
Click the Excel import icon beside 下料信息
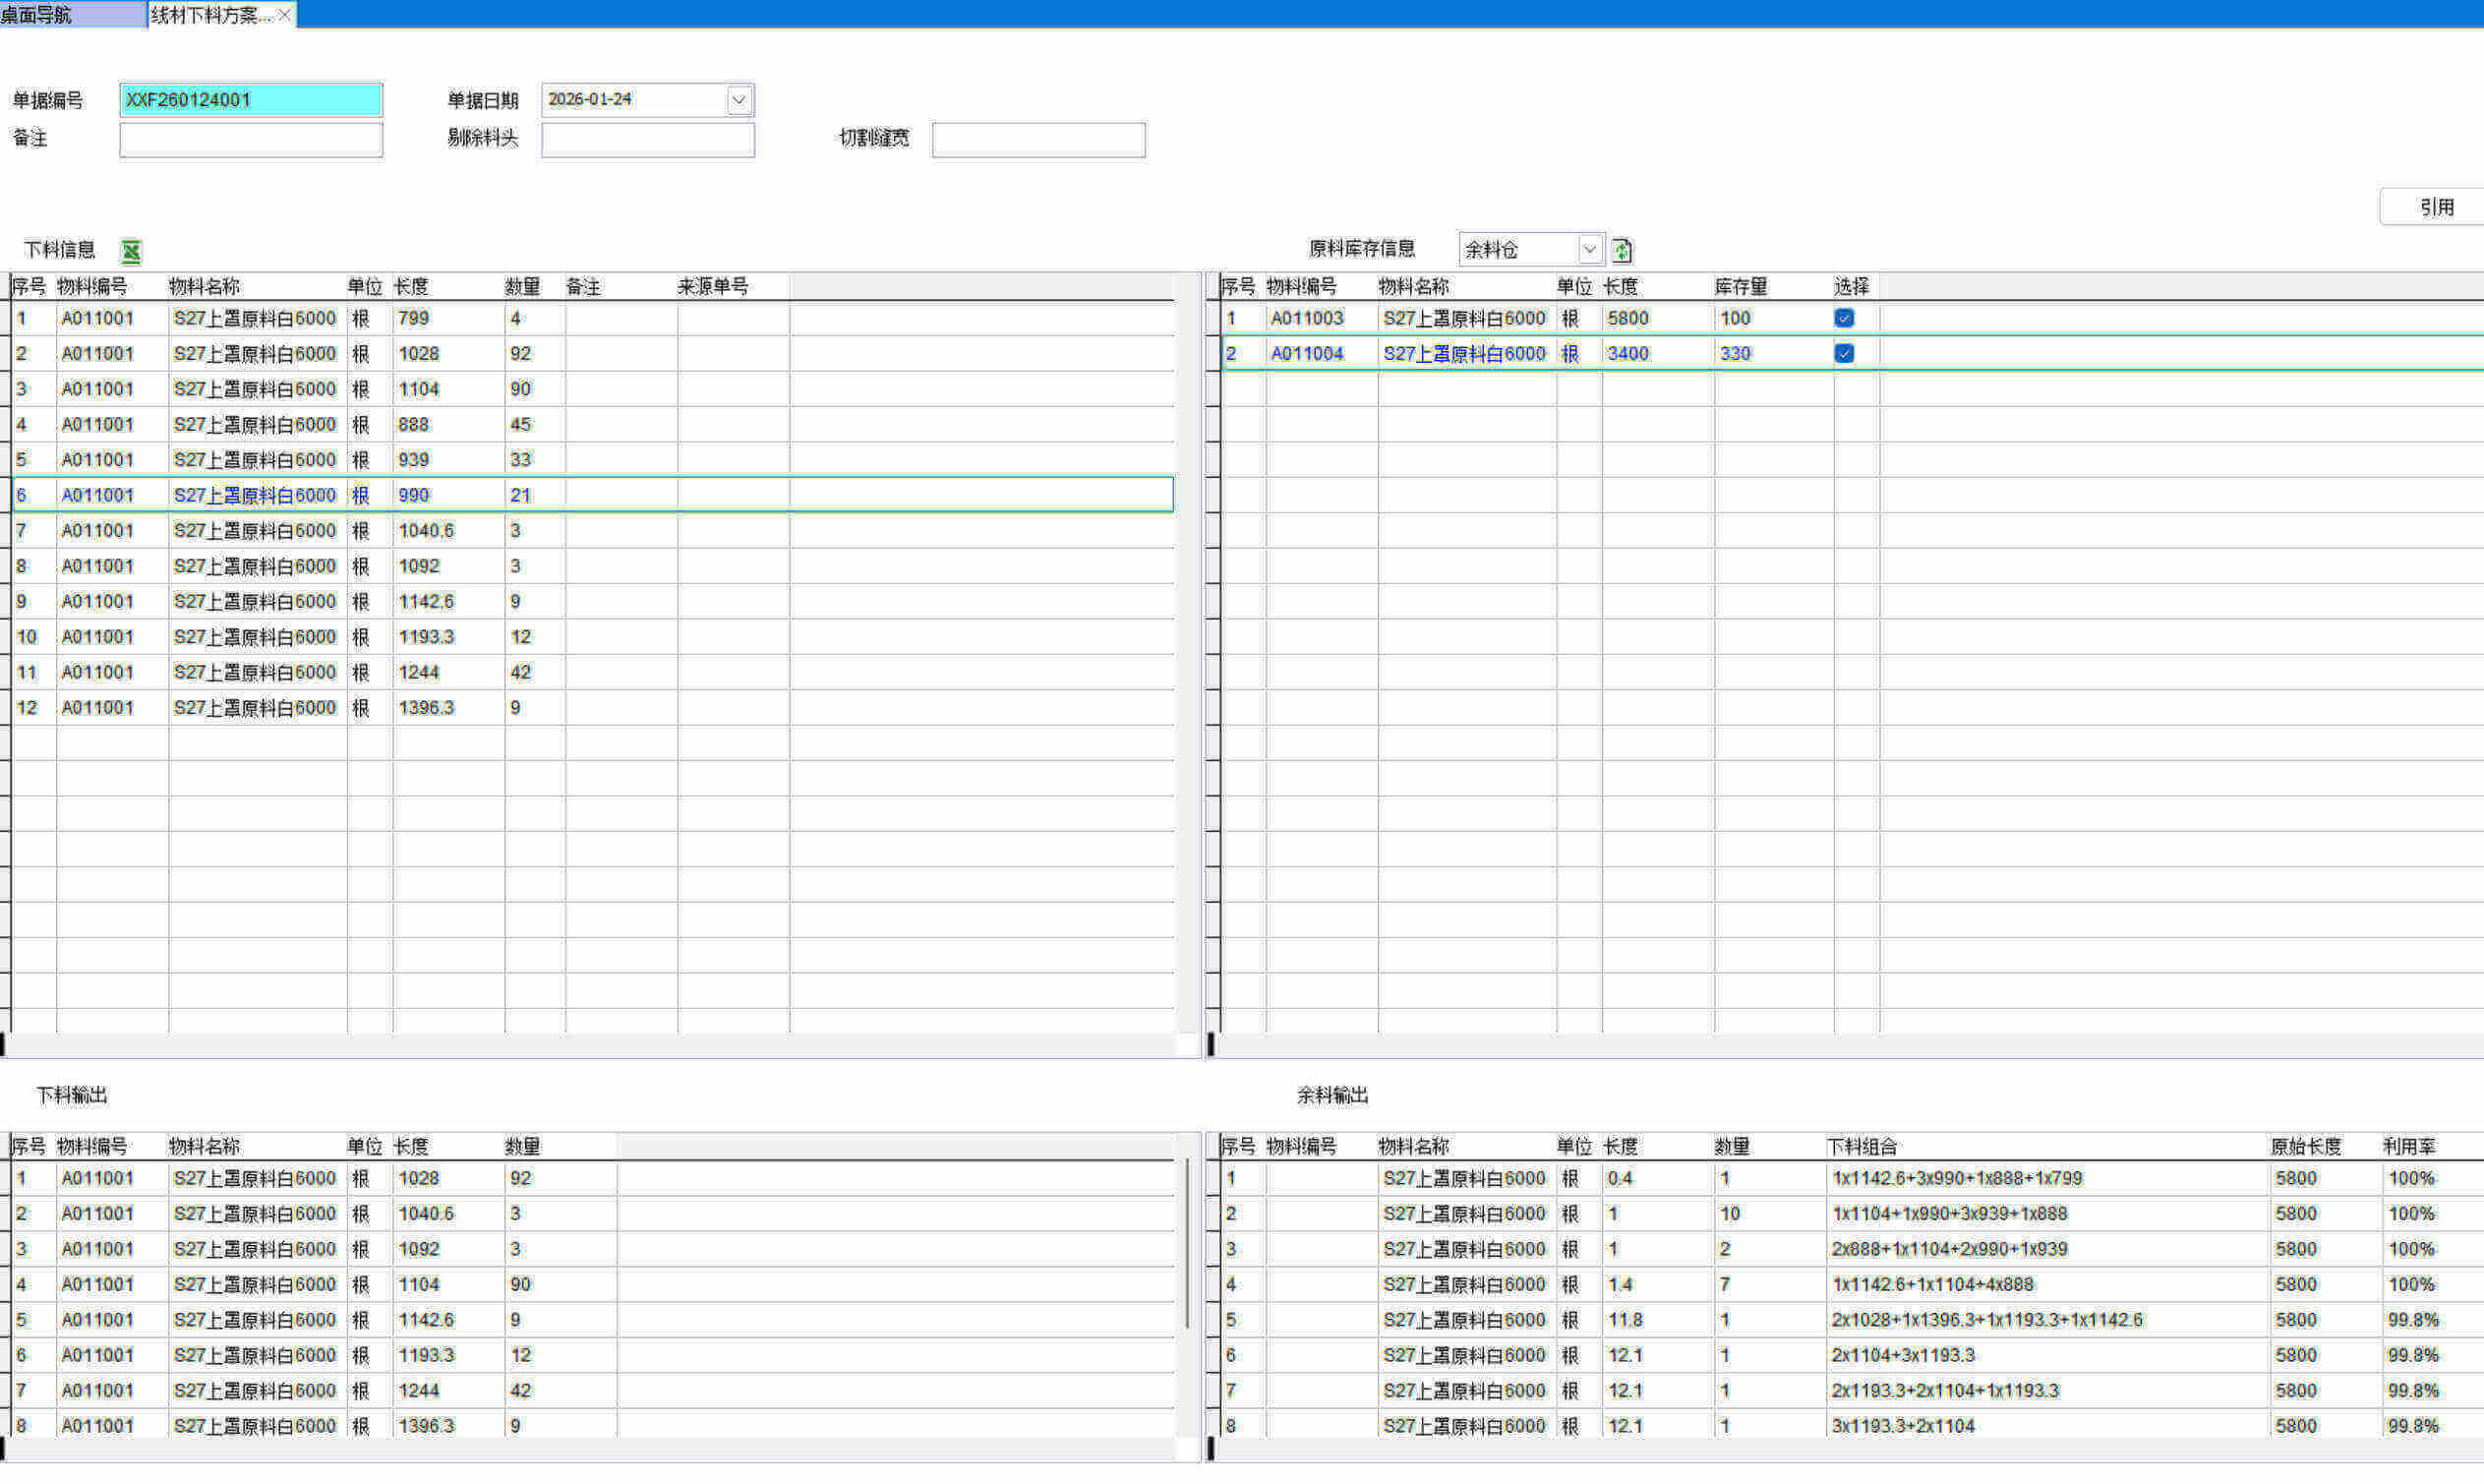click(131, 251)
